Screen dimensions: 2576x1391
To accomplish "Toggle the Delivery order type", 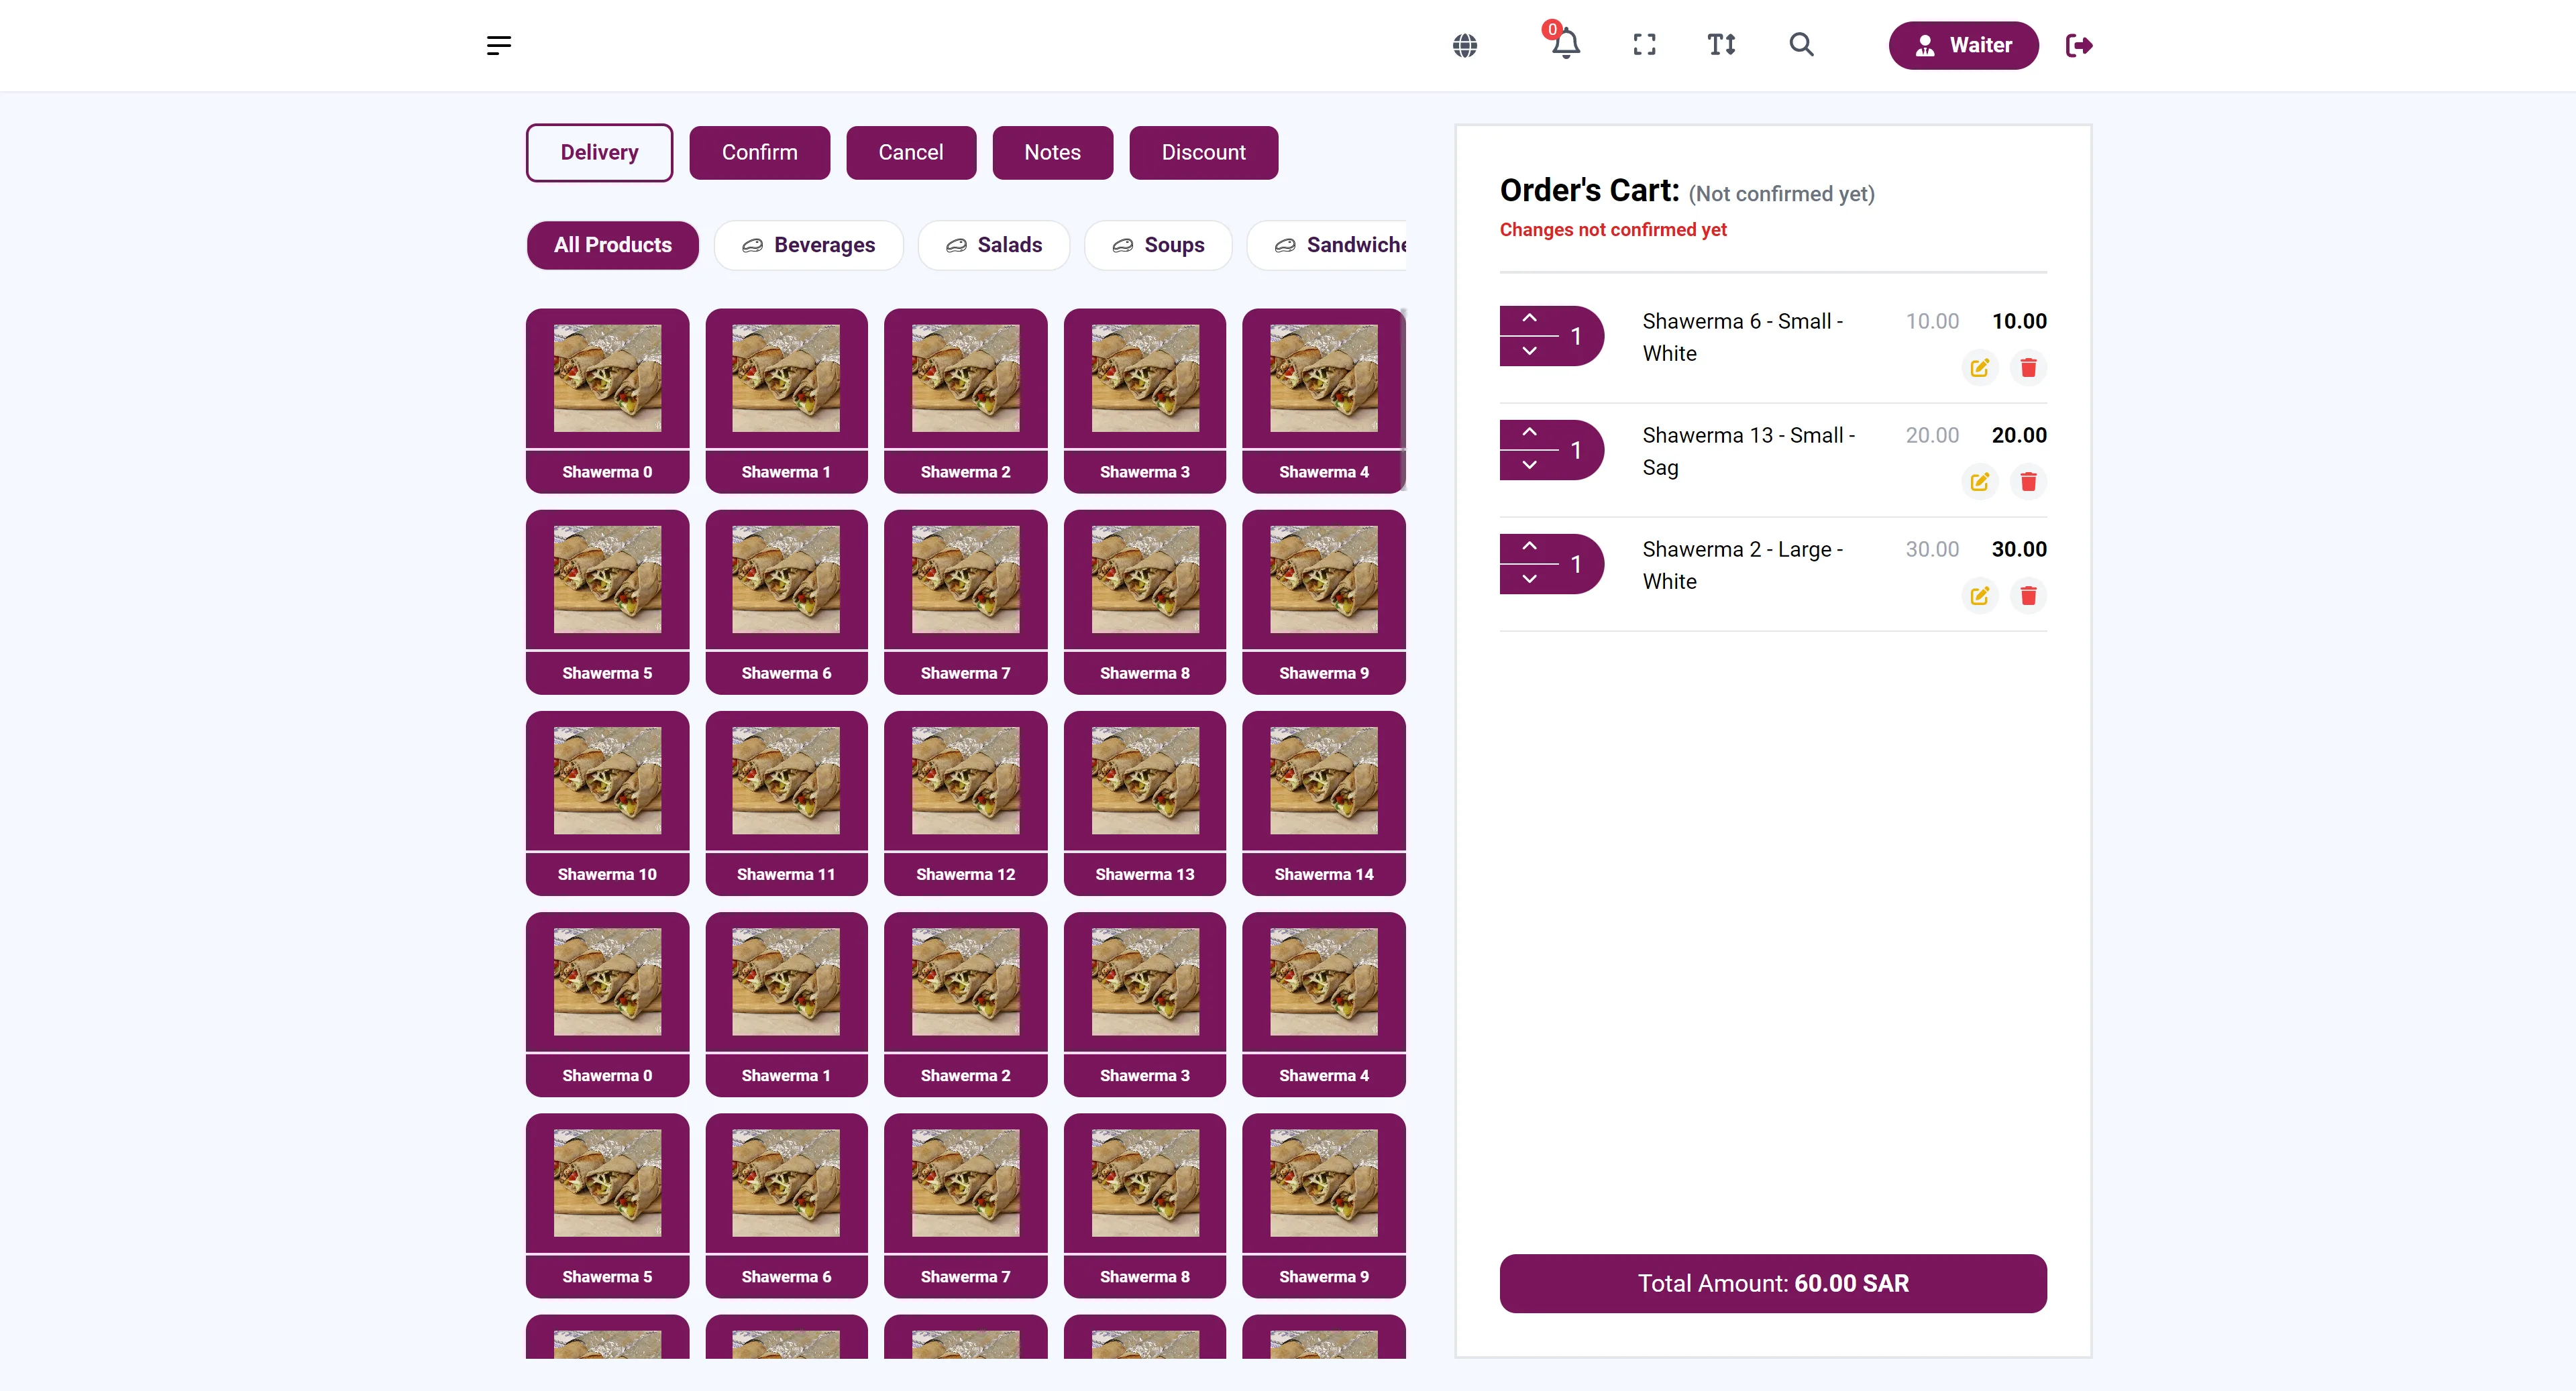I will 599,152.
